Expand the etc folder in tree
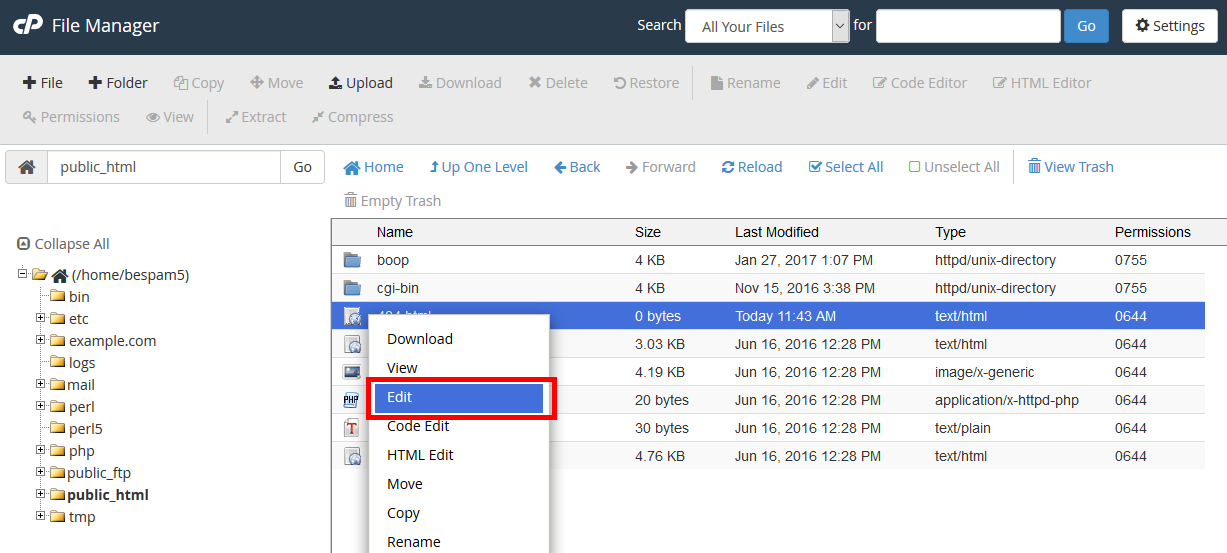The width and height of the screenshot is (1227, 553). (x=41, y=318)
